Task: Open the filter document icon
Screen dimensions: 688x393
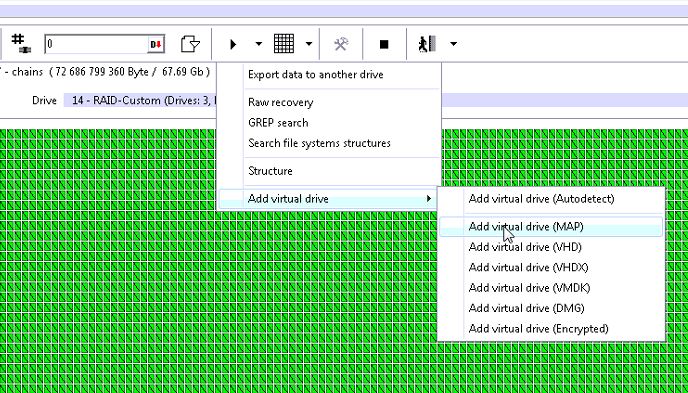Action: [x=190, y=44]
